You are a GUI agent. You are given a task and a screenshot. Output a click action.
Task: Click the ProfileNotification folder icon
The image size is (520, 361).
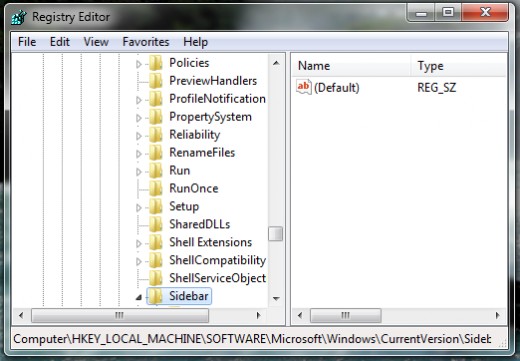point(156,99)
